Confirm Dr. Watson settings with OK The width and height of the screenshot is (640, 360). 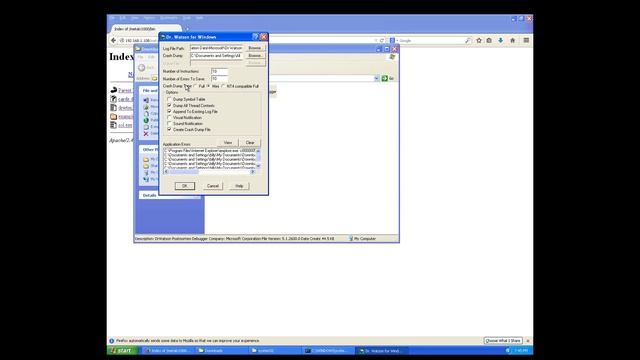pos(185,186)
